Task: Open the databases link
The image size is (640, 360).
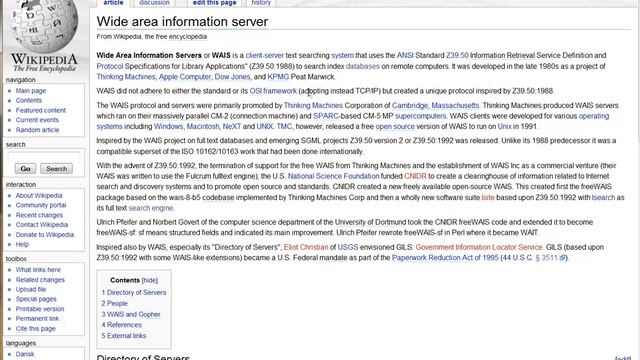Action: pos(362,66)
